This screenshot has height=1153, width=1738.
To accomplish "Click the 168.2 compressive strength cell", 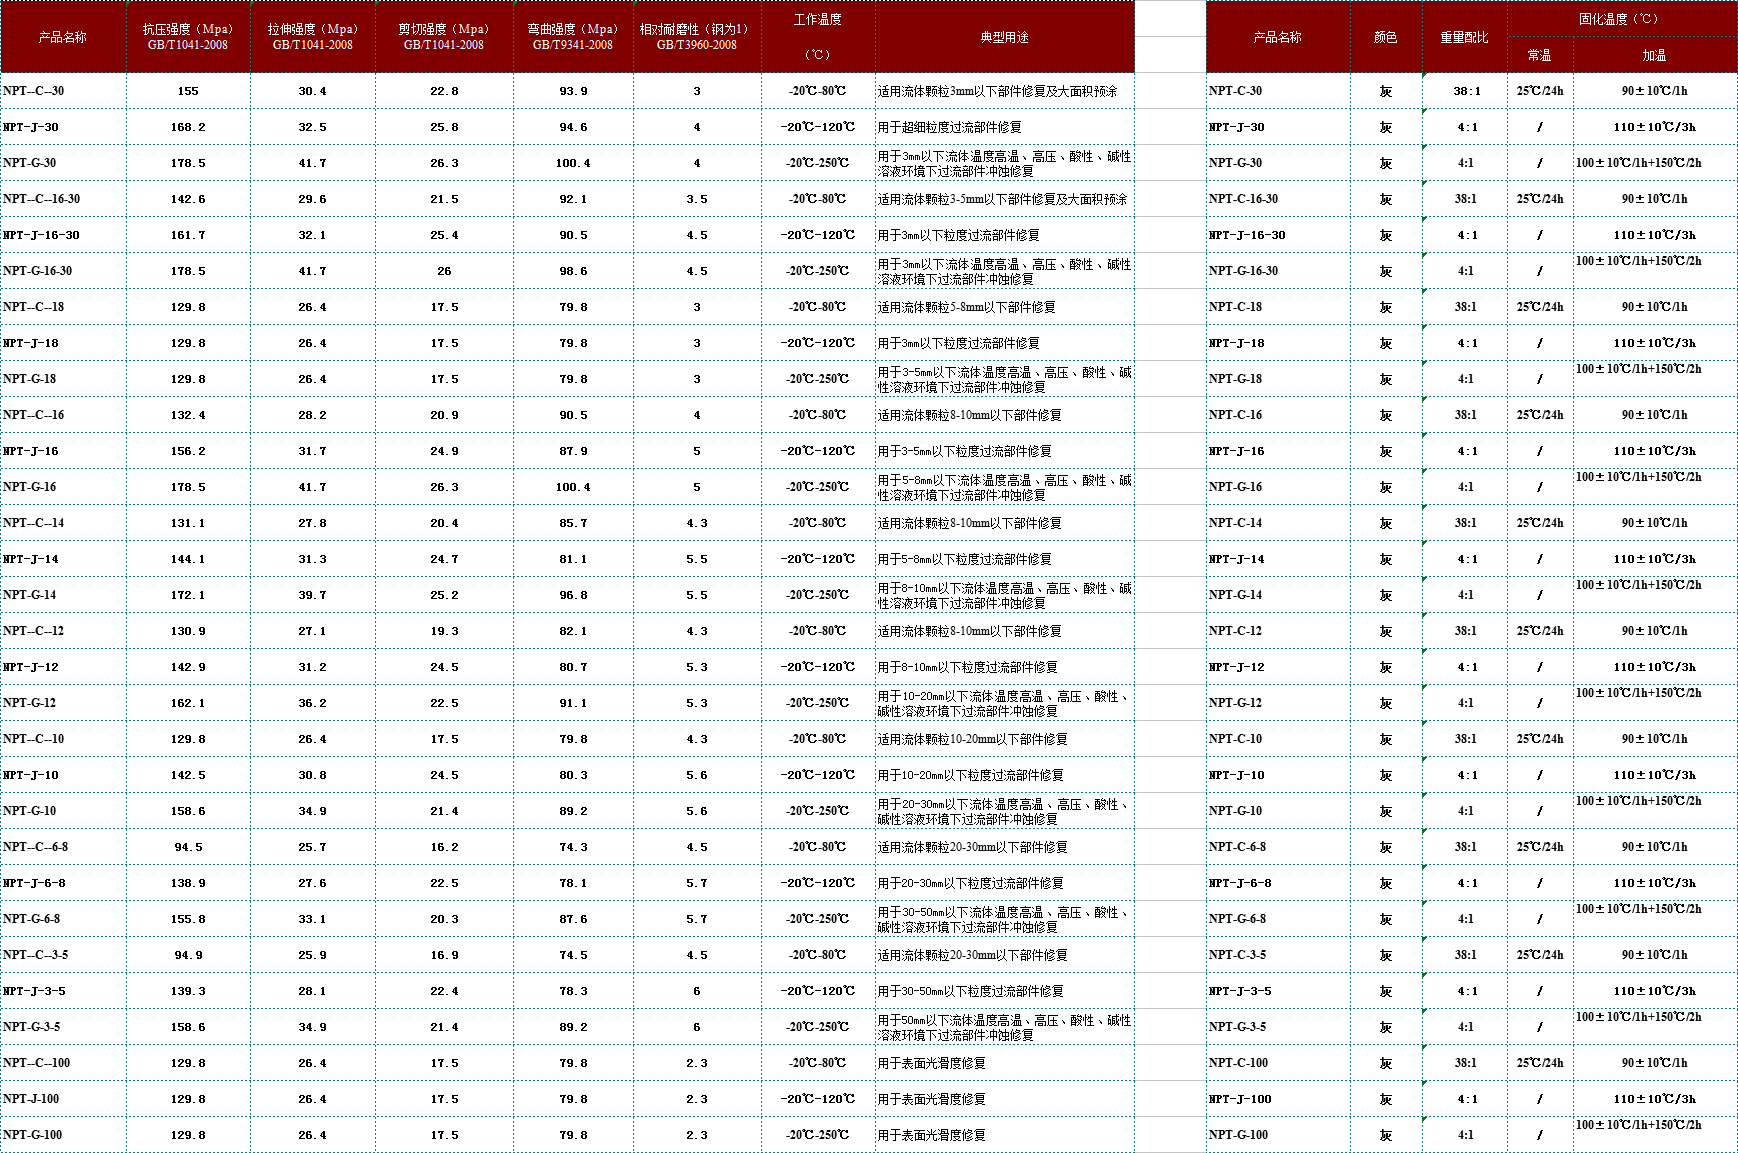I will pos(188,127).
